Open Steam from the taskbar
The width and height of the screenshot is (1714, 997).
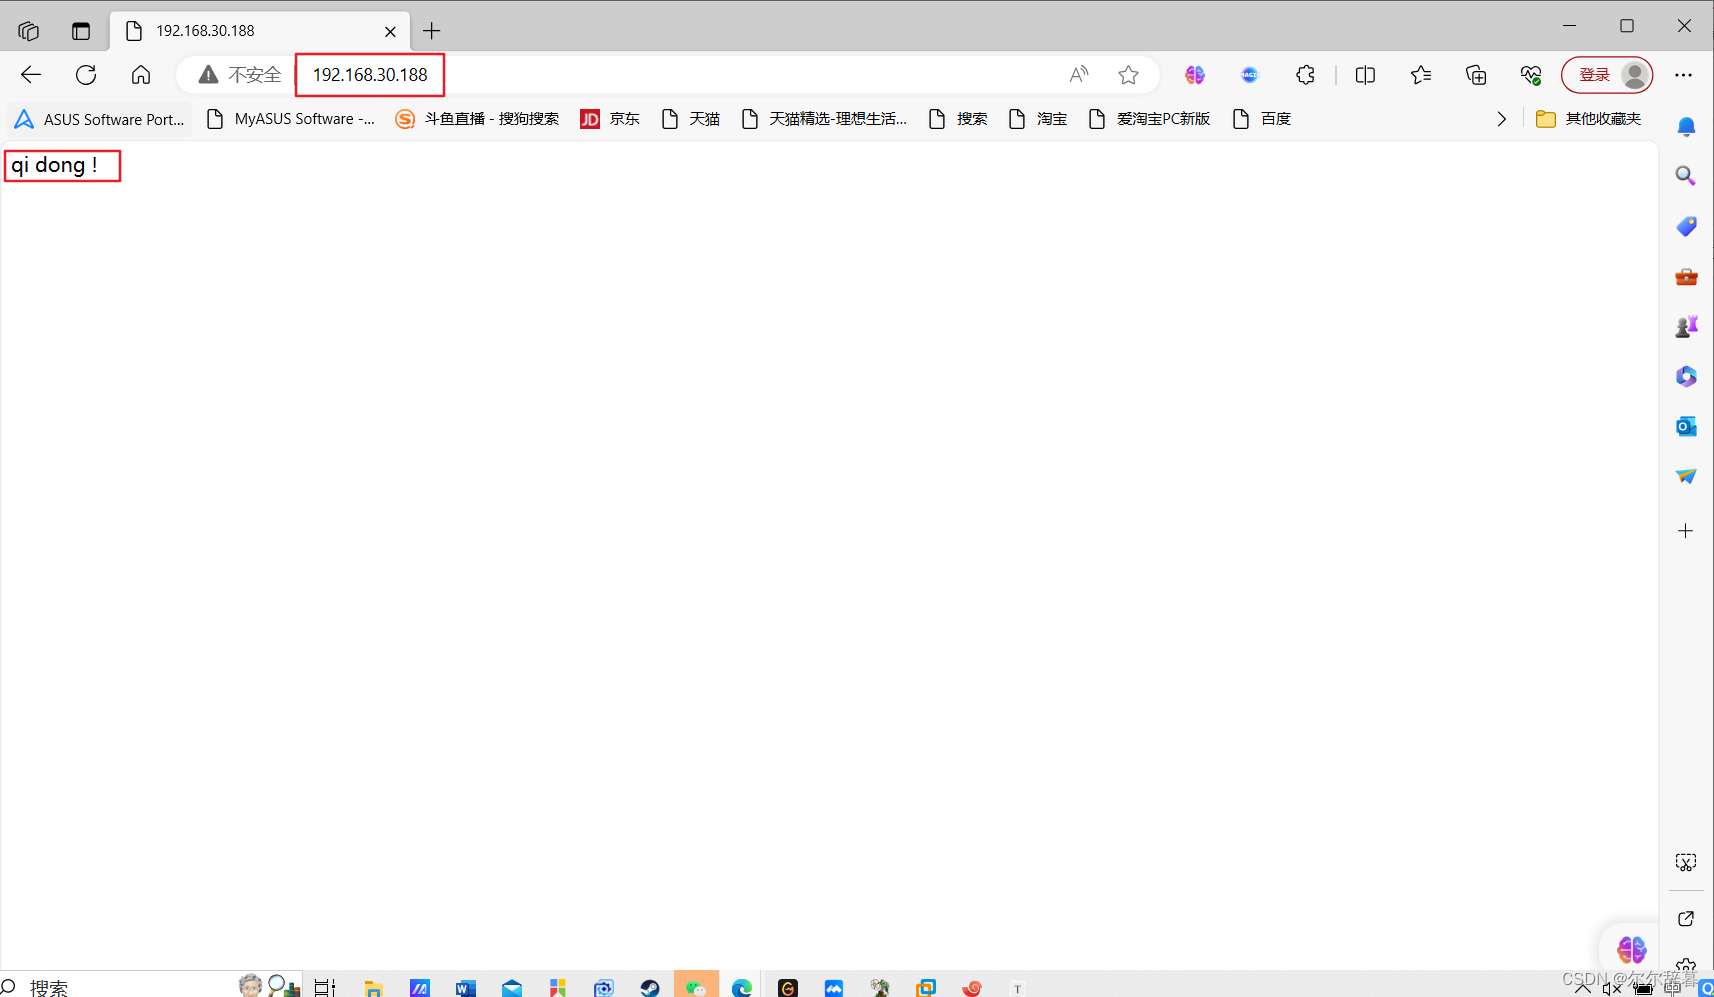[650, 987]
